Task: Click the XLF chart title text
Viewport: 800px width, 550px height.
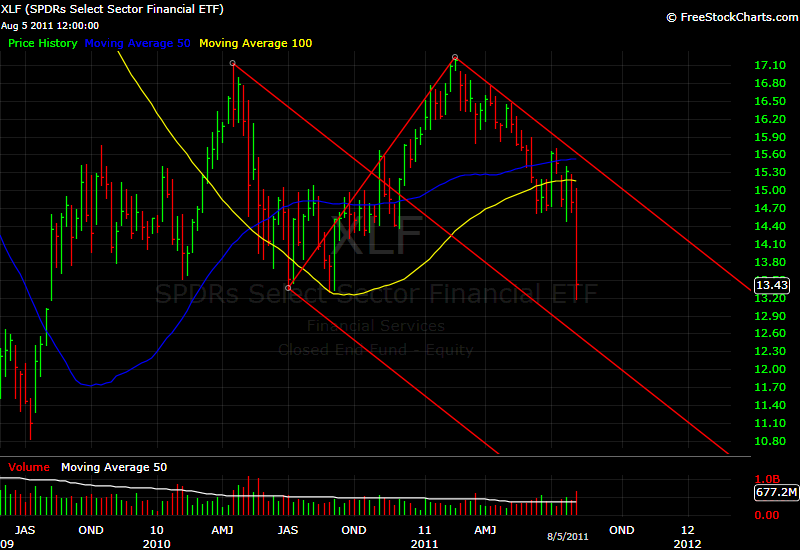Action: (x=112, y=9)
